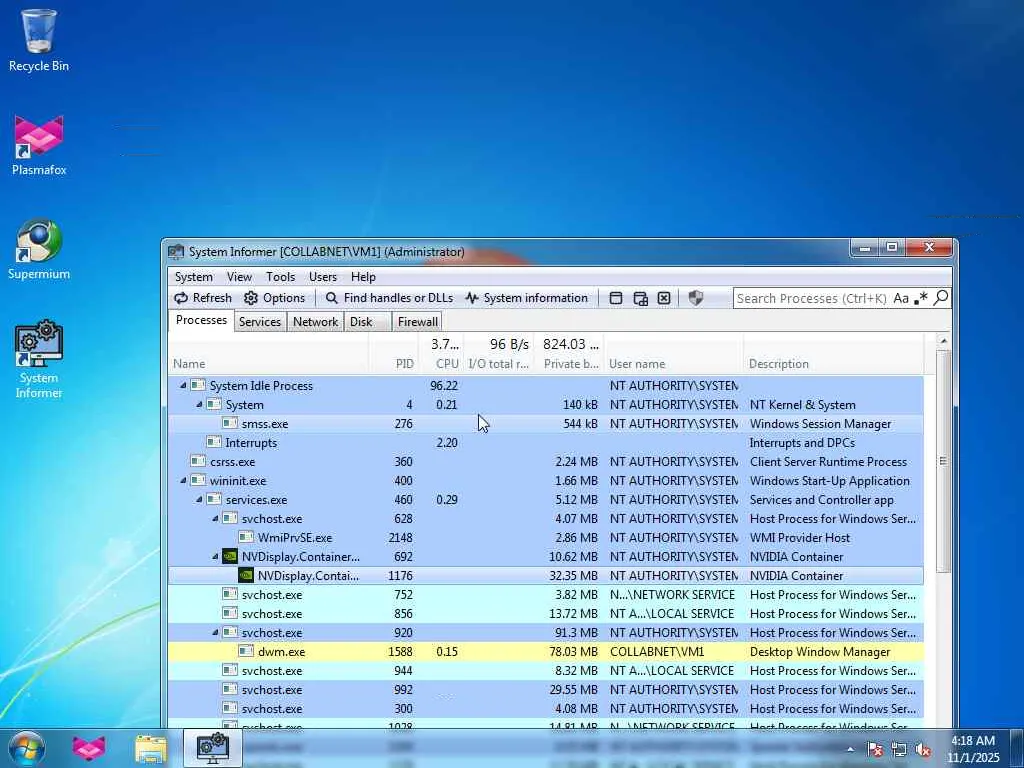Click the process icon next to csrss.exe
This screenshot has height=768, width=1024.
198,461
